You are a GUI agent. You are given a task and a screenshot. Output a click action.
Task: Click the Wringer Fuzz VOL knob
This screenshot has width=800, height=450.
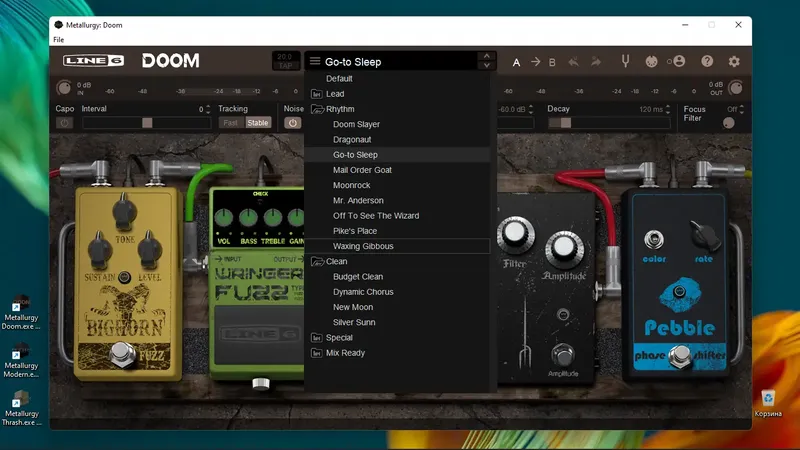(223, 218)
